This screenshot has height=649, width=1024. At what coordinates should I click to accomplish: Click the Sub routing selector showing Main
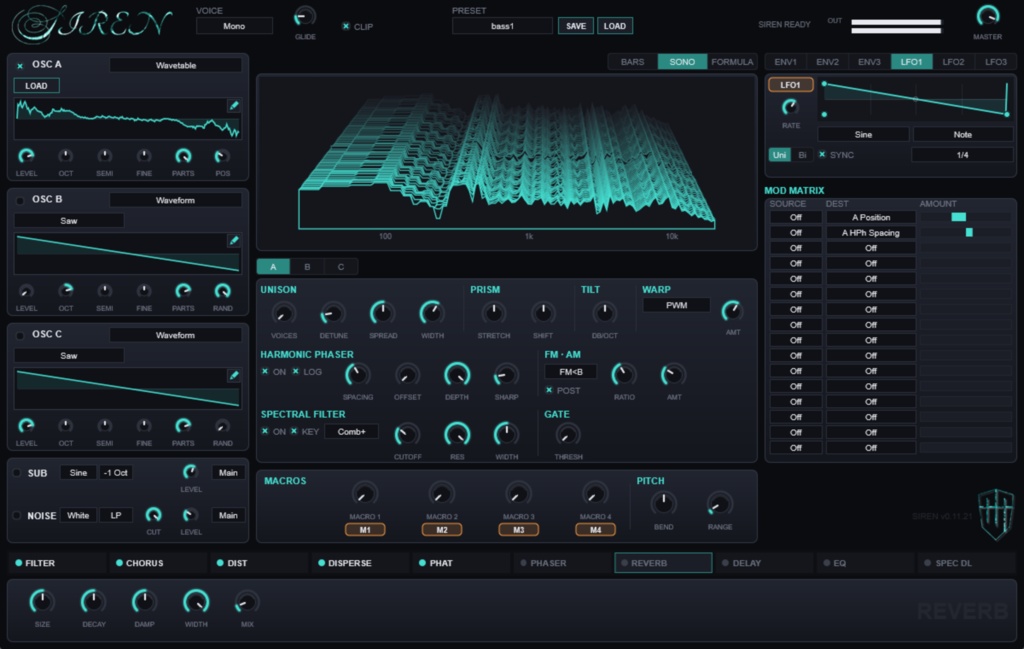pyautogui.click(x=228, y=473)
